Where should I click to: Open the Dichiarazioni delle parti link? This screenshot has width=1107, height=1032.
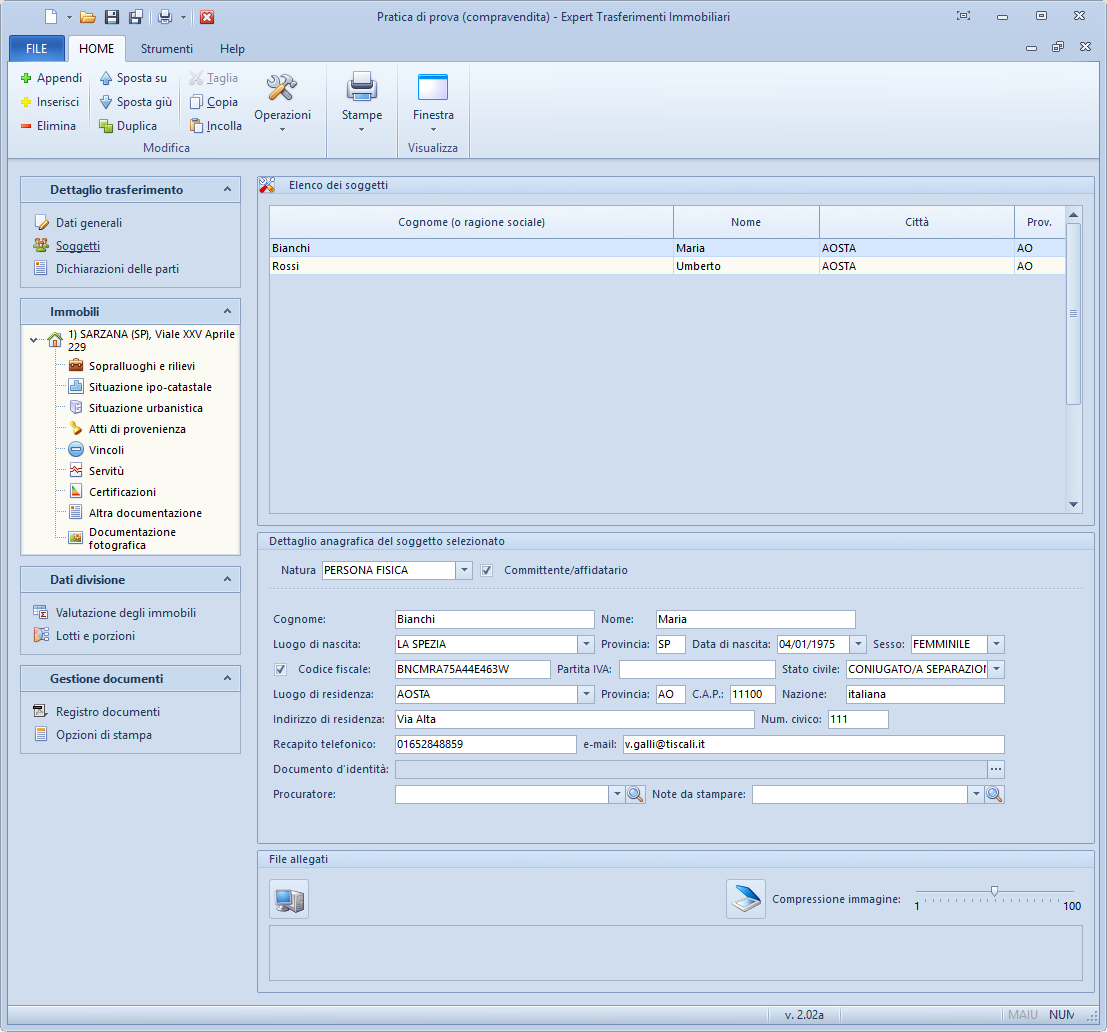117,268
